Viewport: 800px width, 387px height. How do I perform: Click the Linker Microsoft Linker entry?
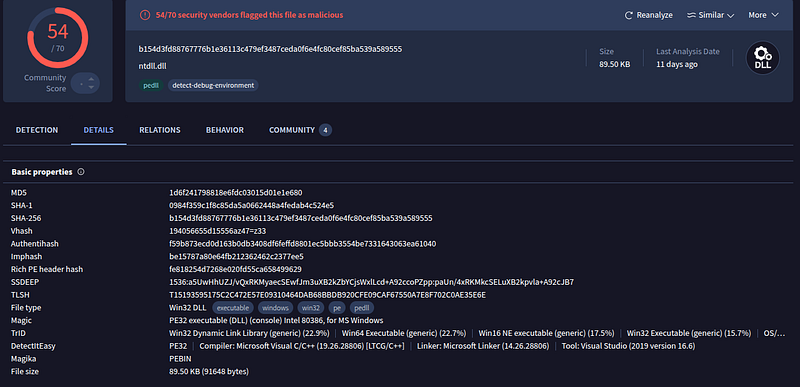[483, 346]
